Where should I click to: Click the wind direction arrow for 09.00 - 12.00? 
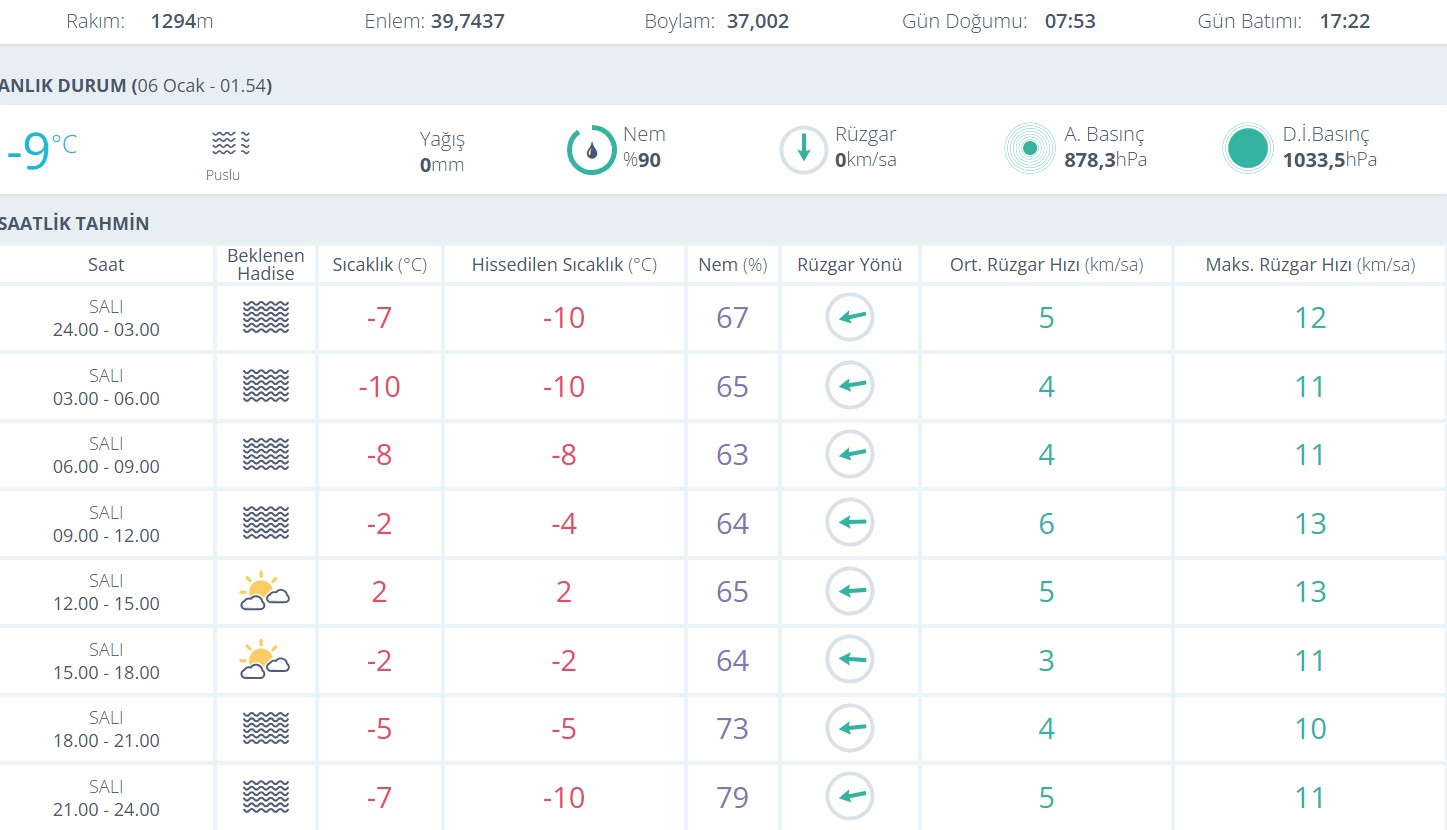[x=850, y=523]
